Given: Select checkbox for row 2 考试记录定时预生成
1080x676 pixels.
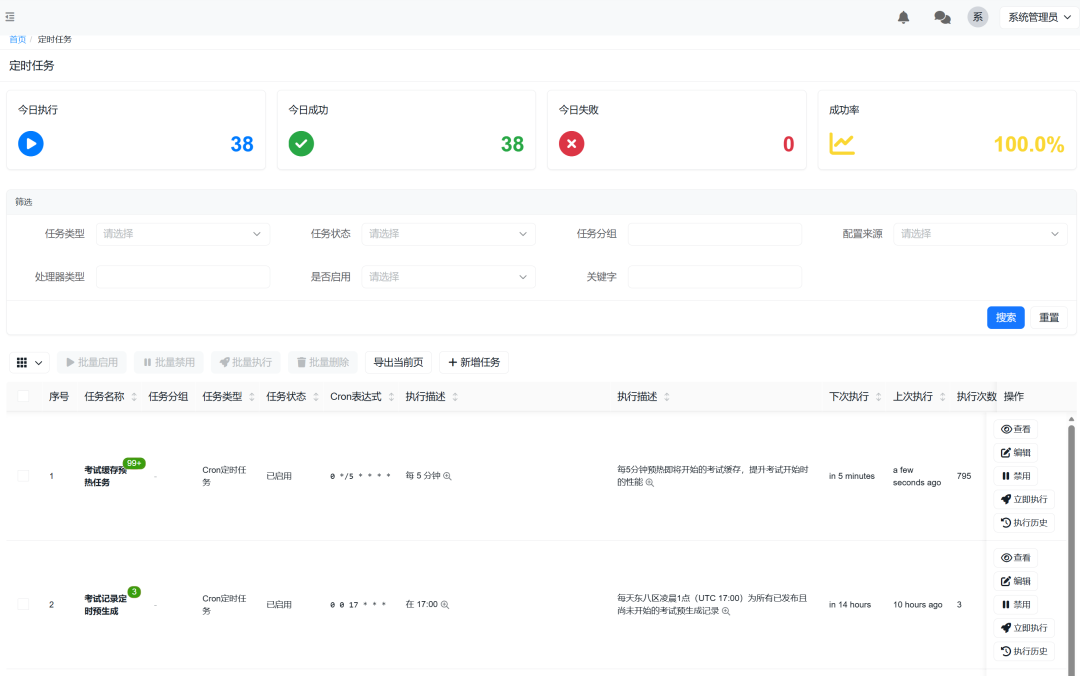Looking at the screenshot, I should click(23, 604).
